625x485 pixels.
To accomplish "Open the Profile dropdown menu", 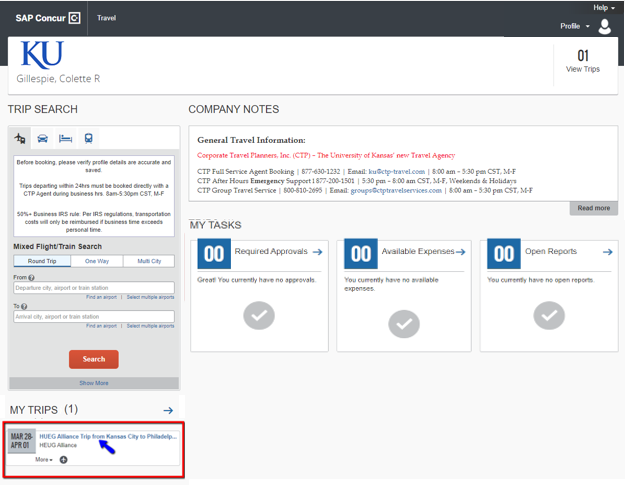I will [574, 26].
